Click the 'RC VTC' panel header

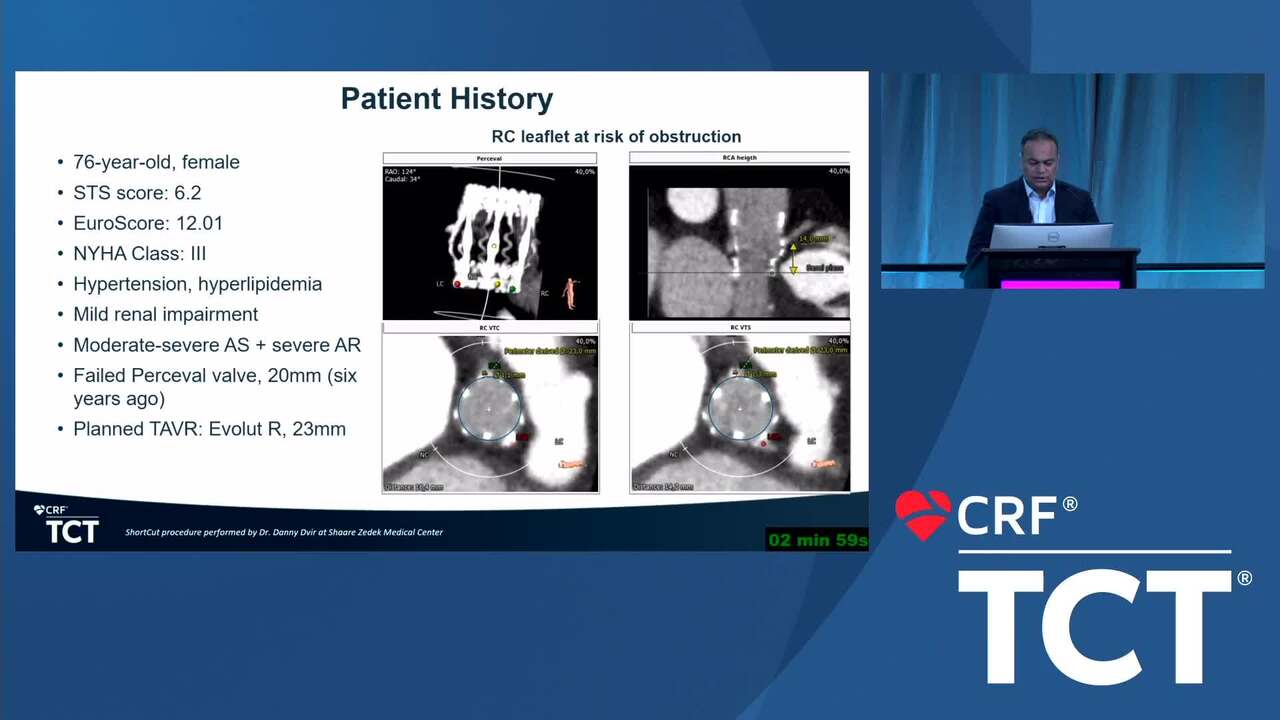point(490,328)
